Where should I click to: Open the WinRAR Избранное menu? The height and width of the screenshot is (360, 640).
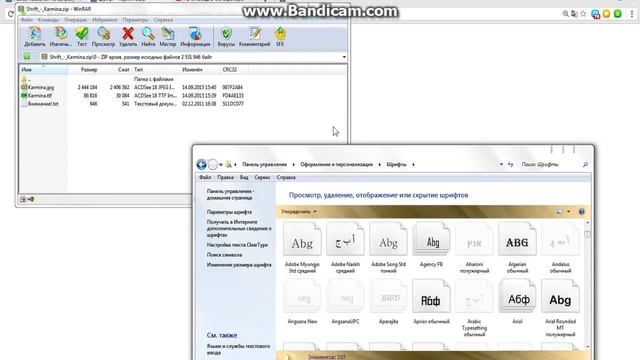click(104, 20)
